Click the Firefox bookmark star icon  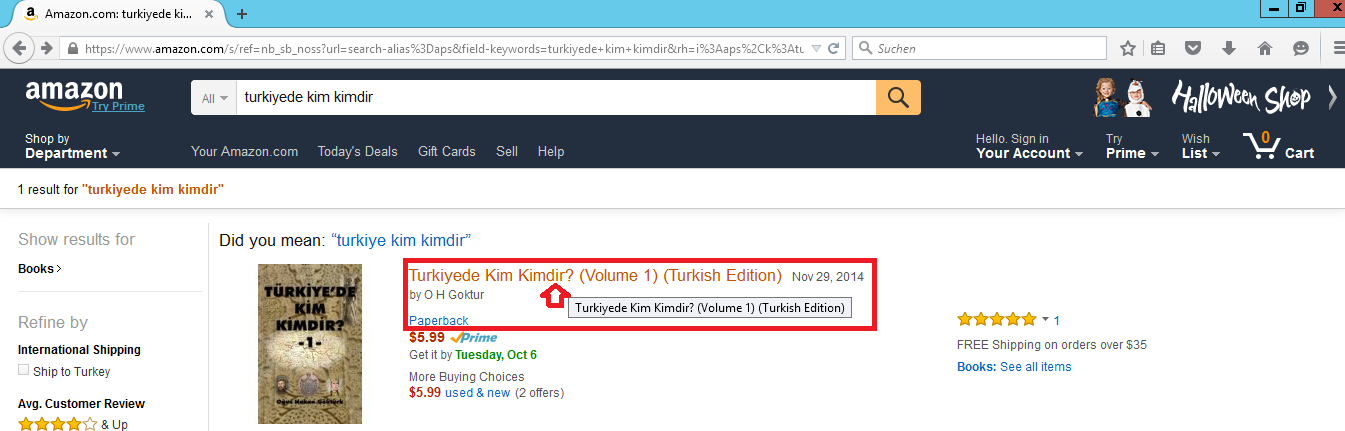point(1128,48)
